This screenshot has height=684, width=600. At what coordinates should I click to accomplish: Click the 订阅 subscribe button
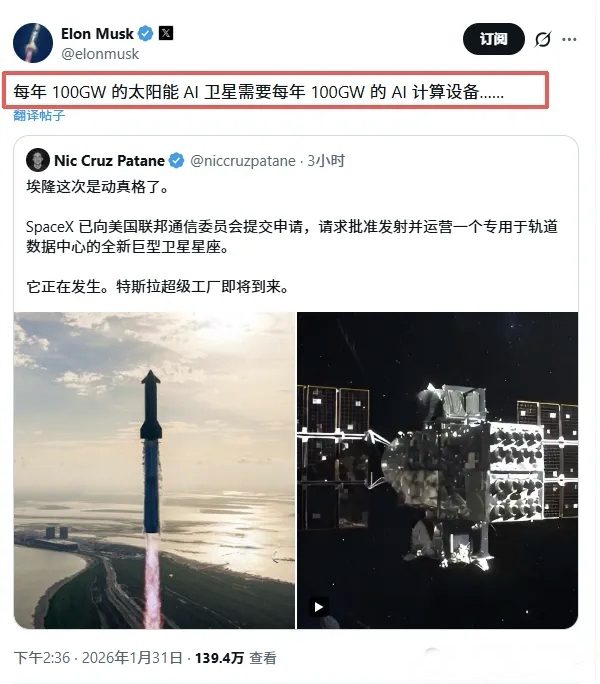point(494,39)
